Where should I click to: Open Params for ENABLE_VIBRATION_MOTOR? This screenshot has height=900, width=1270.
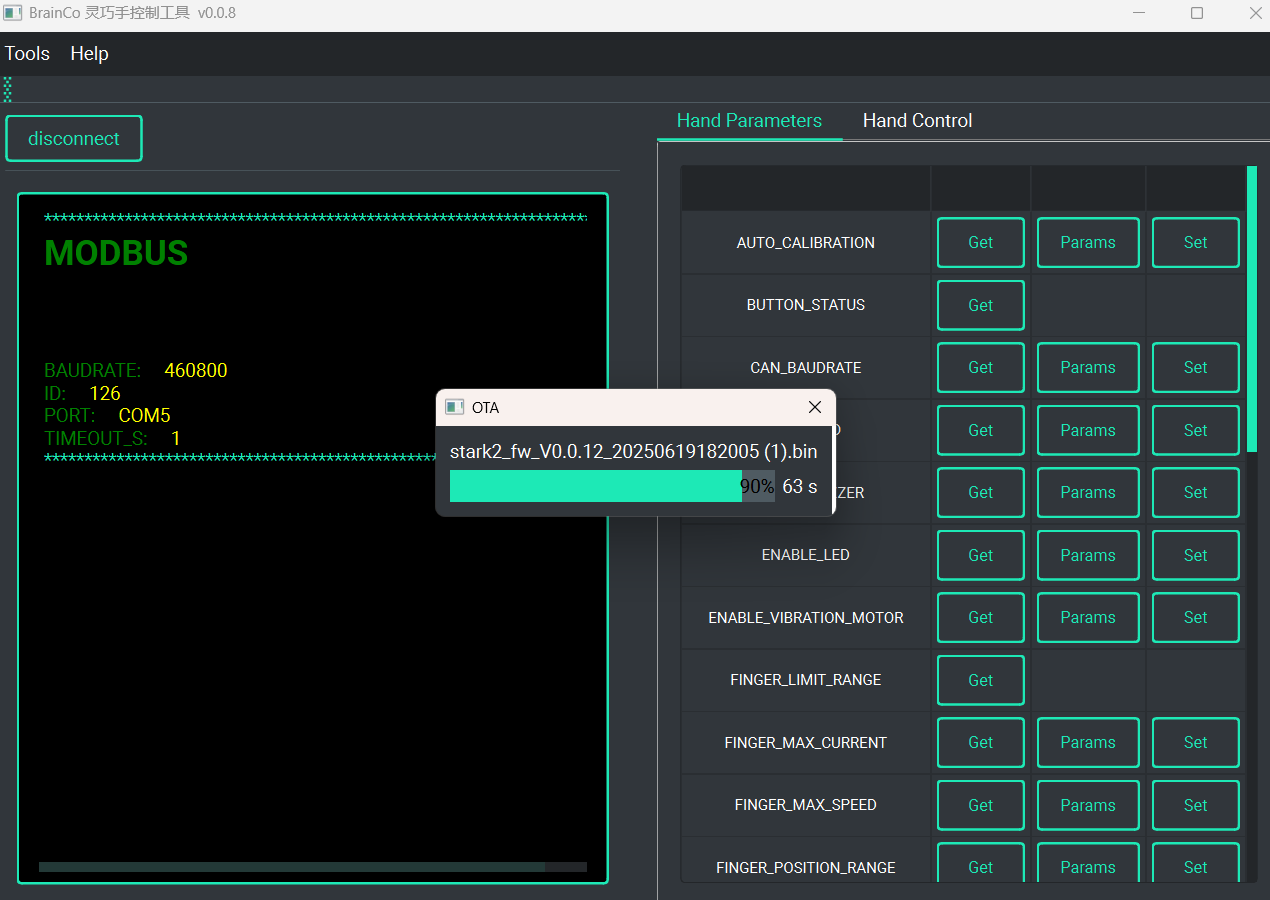pos(1087,618)
